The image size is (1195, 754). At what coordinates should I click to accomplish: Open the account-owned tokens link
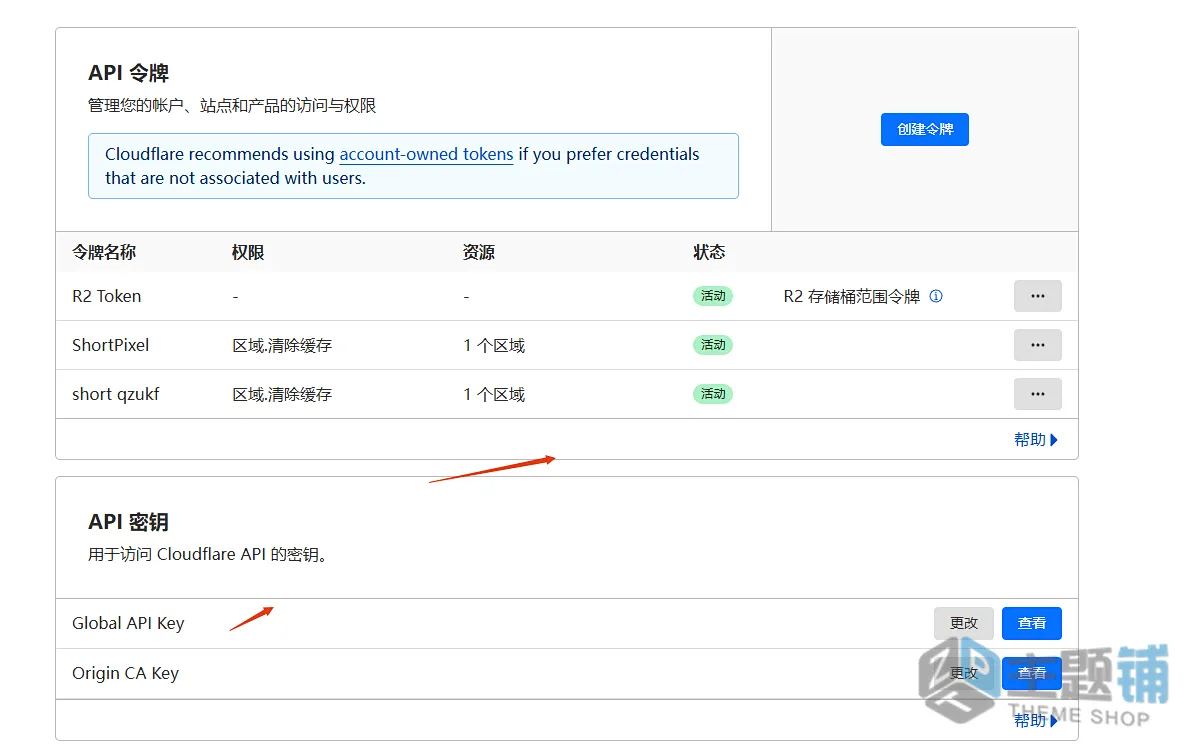click(426, 154)
